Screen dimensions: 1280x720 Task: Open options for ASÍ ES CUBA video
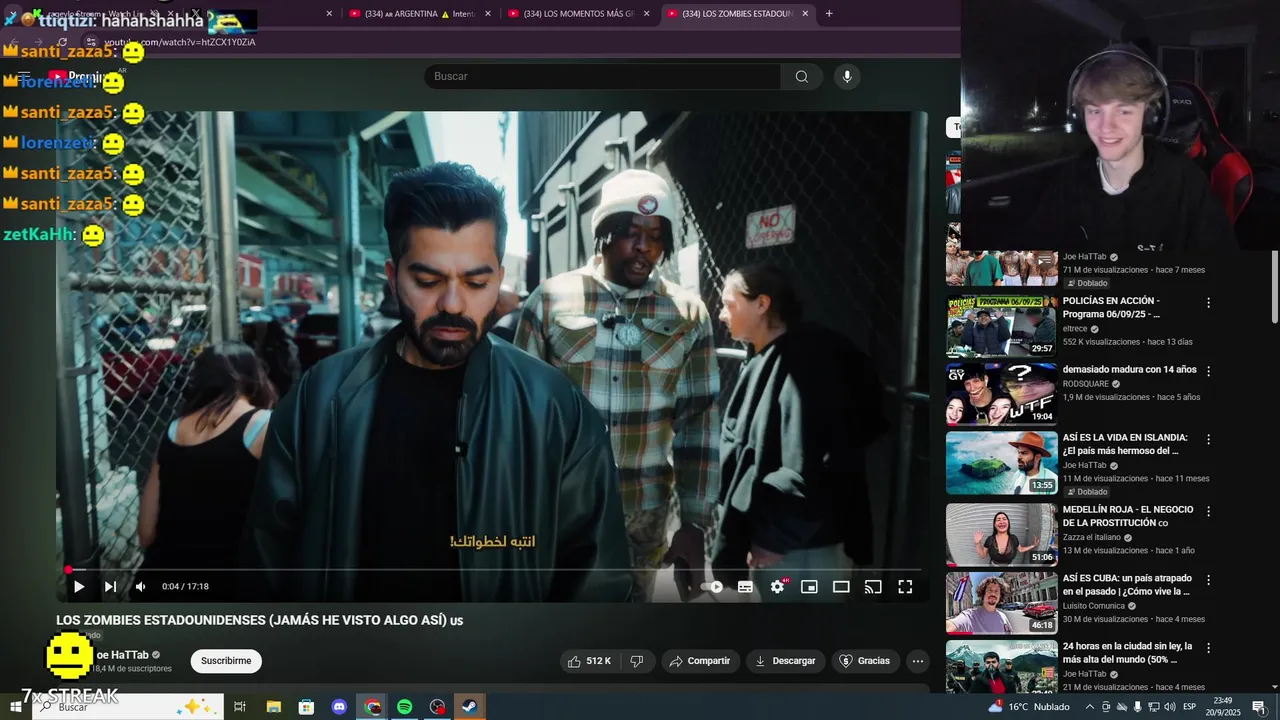click(1208, 580)
